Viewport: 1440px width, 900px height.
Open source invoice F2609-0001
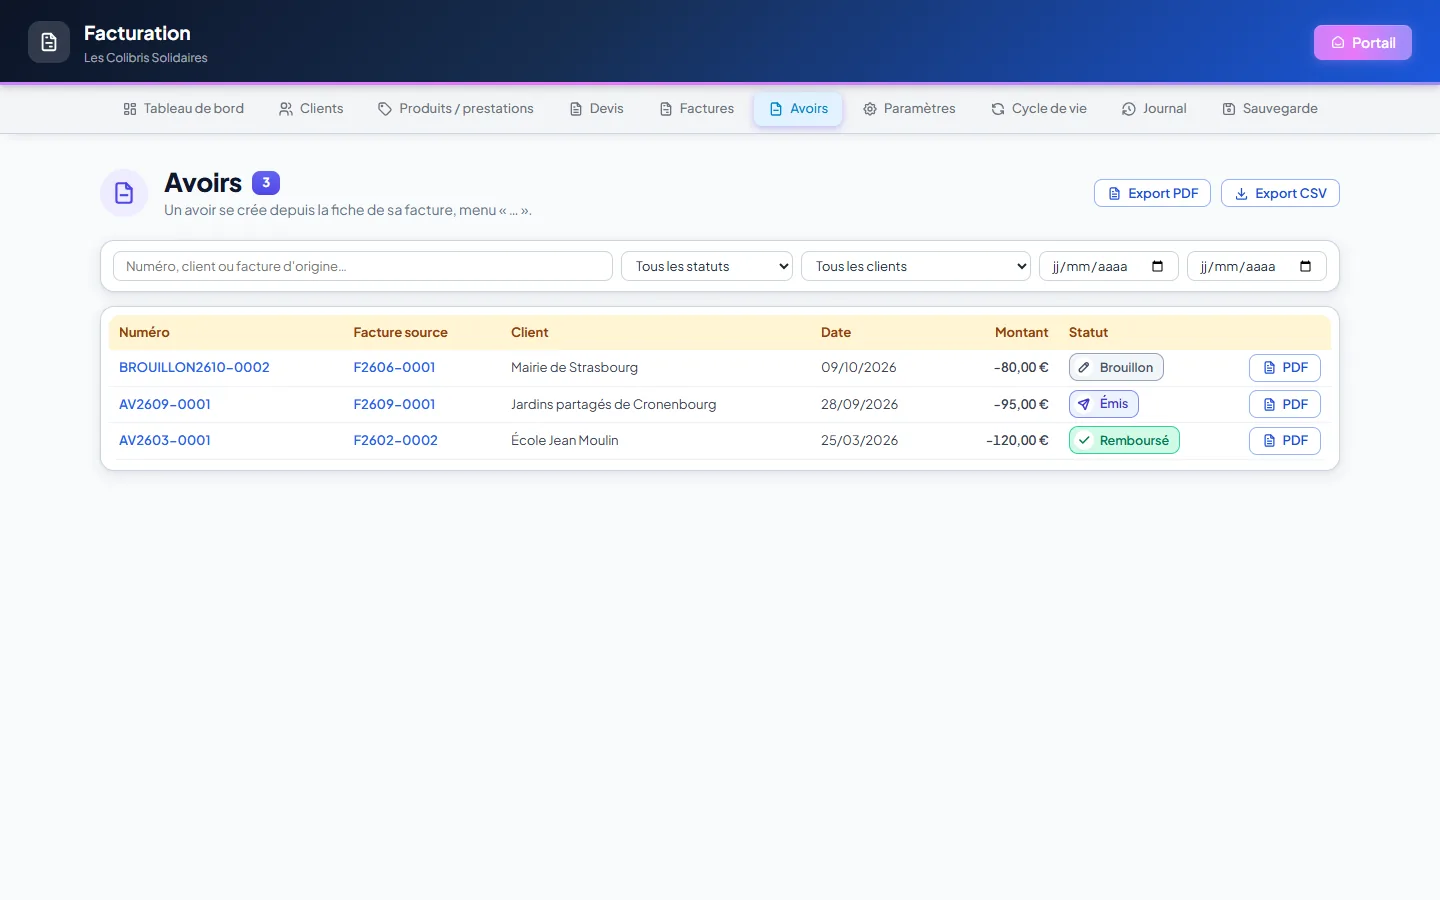click(x=394, y=404)
